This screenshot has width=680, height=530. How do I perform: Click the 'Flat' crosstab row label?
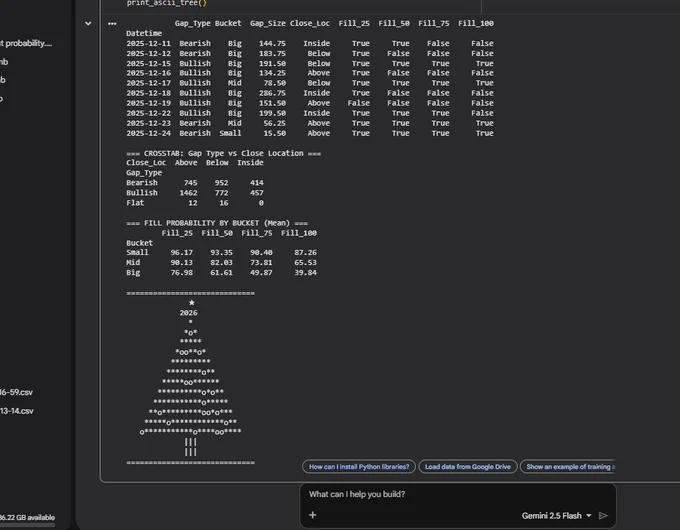click(135, 203)
